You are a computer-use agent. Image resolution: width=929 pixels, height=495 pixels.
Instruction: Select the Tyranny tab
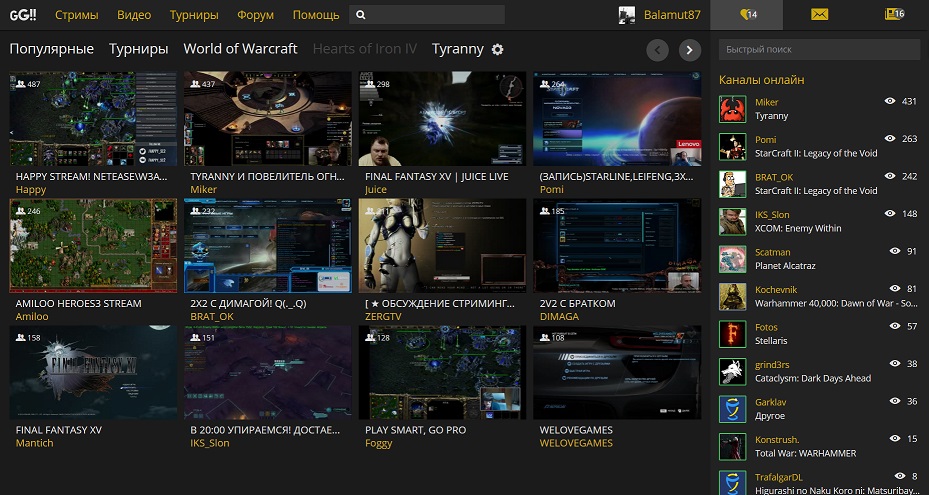tap(458, 49)
